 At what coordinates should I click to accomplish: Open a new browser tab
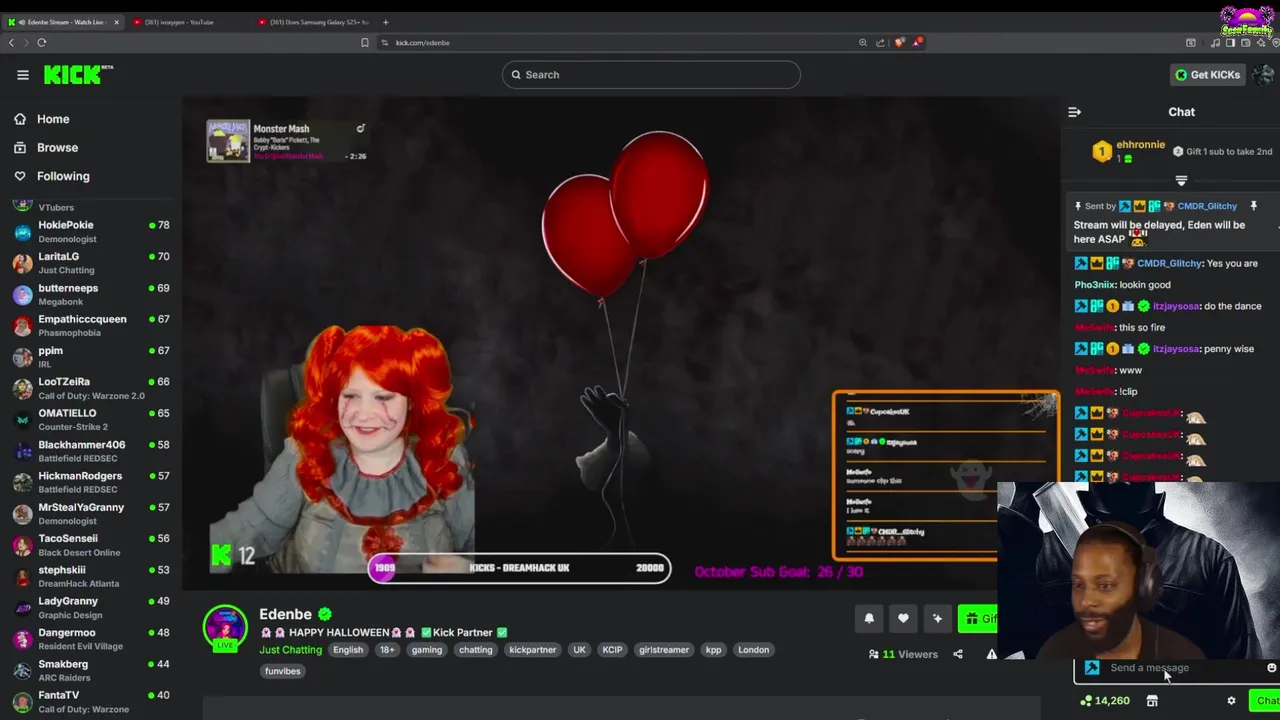[x=386, y=22]
